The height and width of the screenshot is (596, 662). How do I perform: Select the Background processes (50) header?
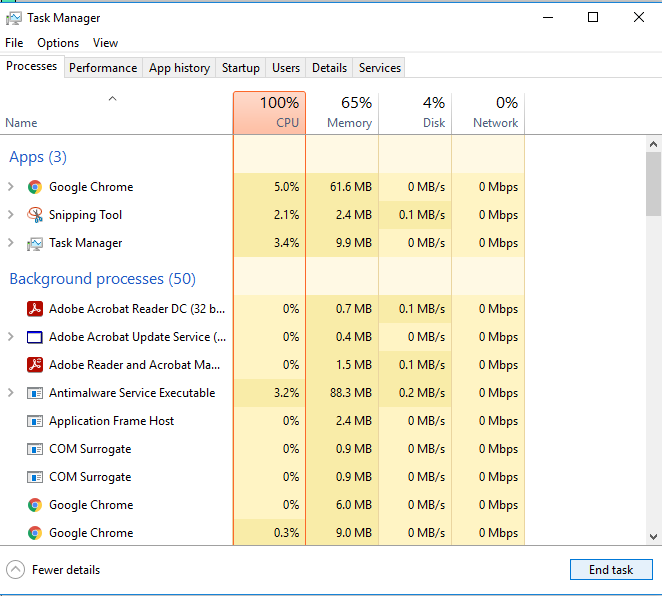point(103,279)
